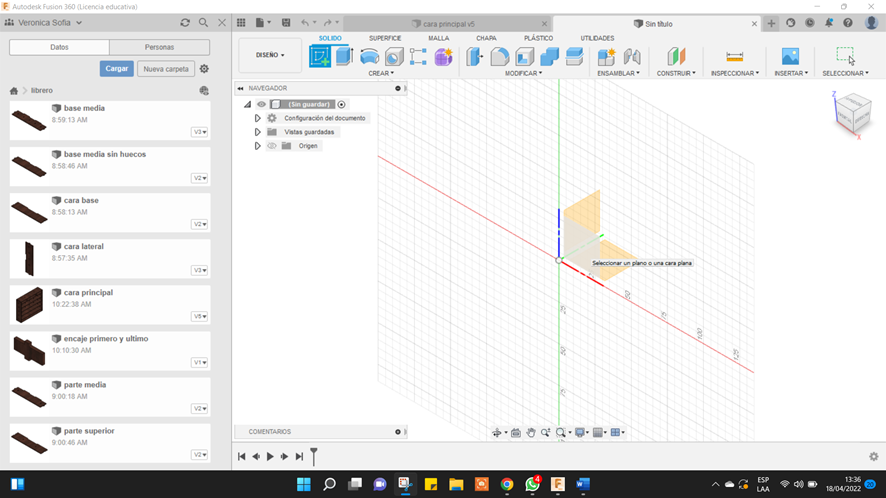Switch to the PLÁSTICO tab
The height and width of the screenshot is (498, 886).
coord(538,38)
